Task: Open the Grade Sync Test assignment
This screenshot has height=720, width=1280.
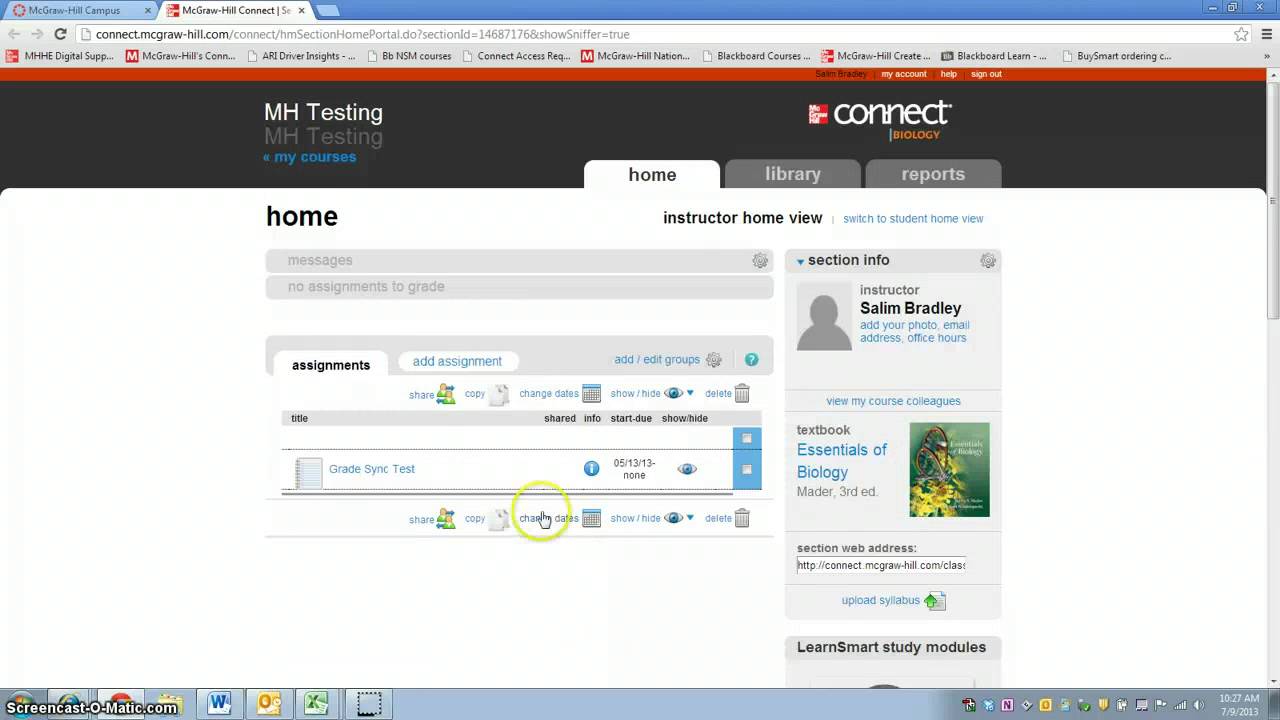Action: coord(372,469)
